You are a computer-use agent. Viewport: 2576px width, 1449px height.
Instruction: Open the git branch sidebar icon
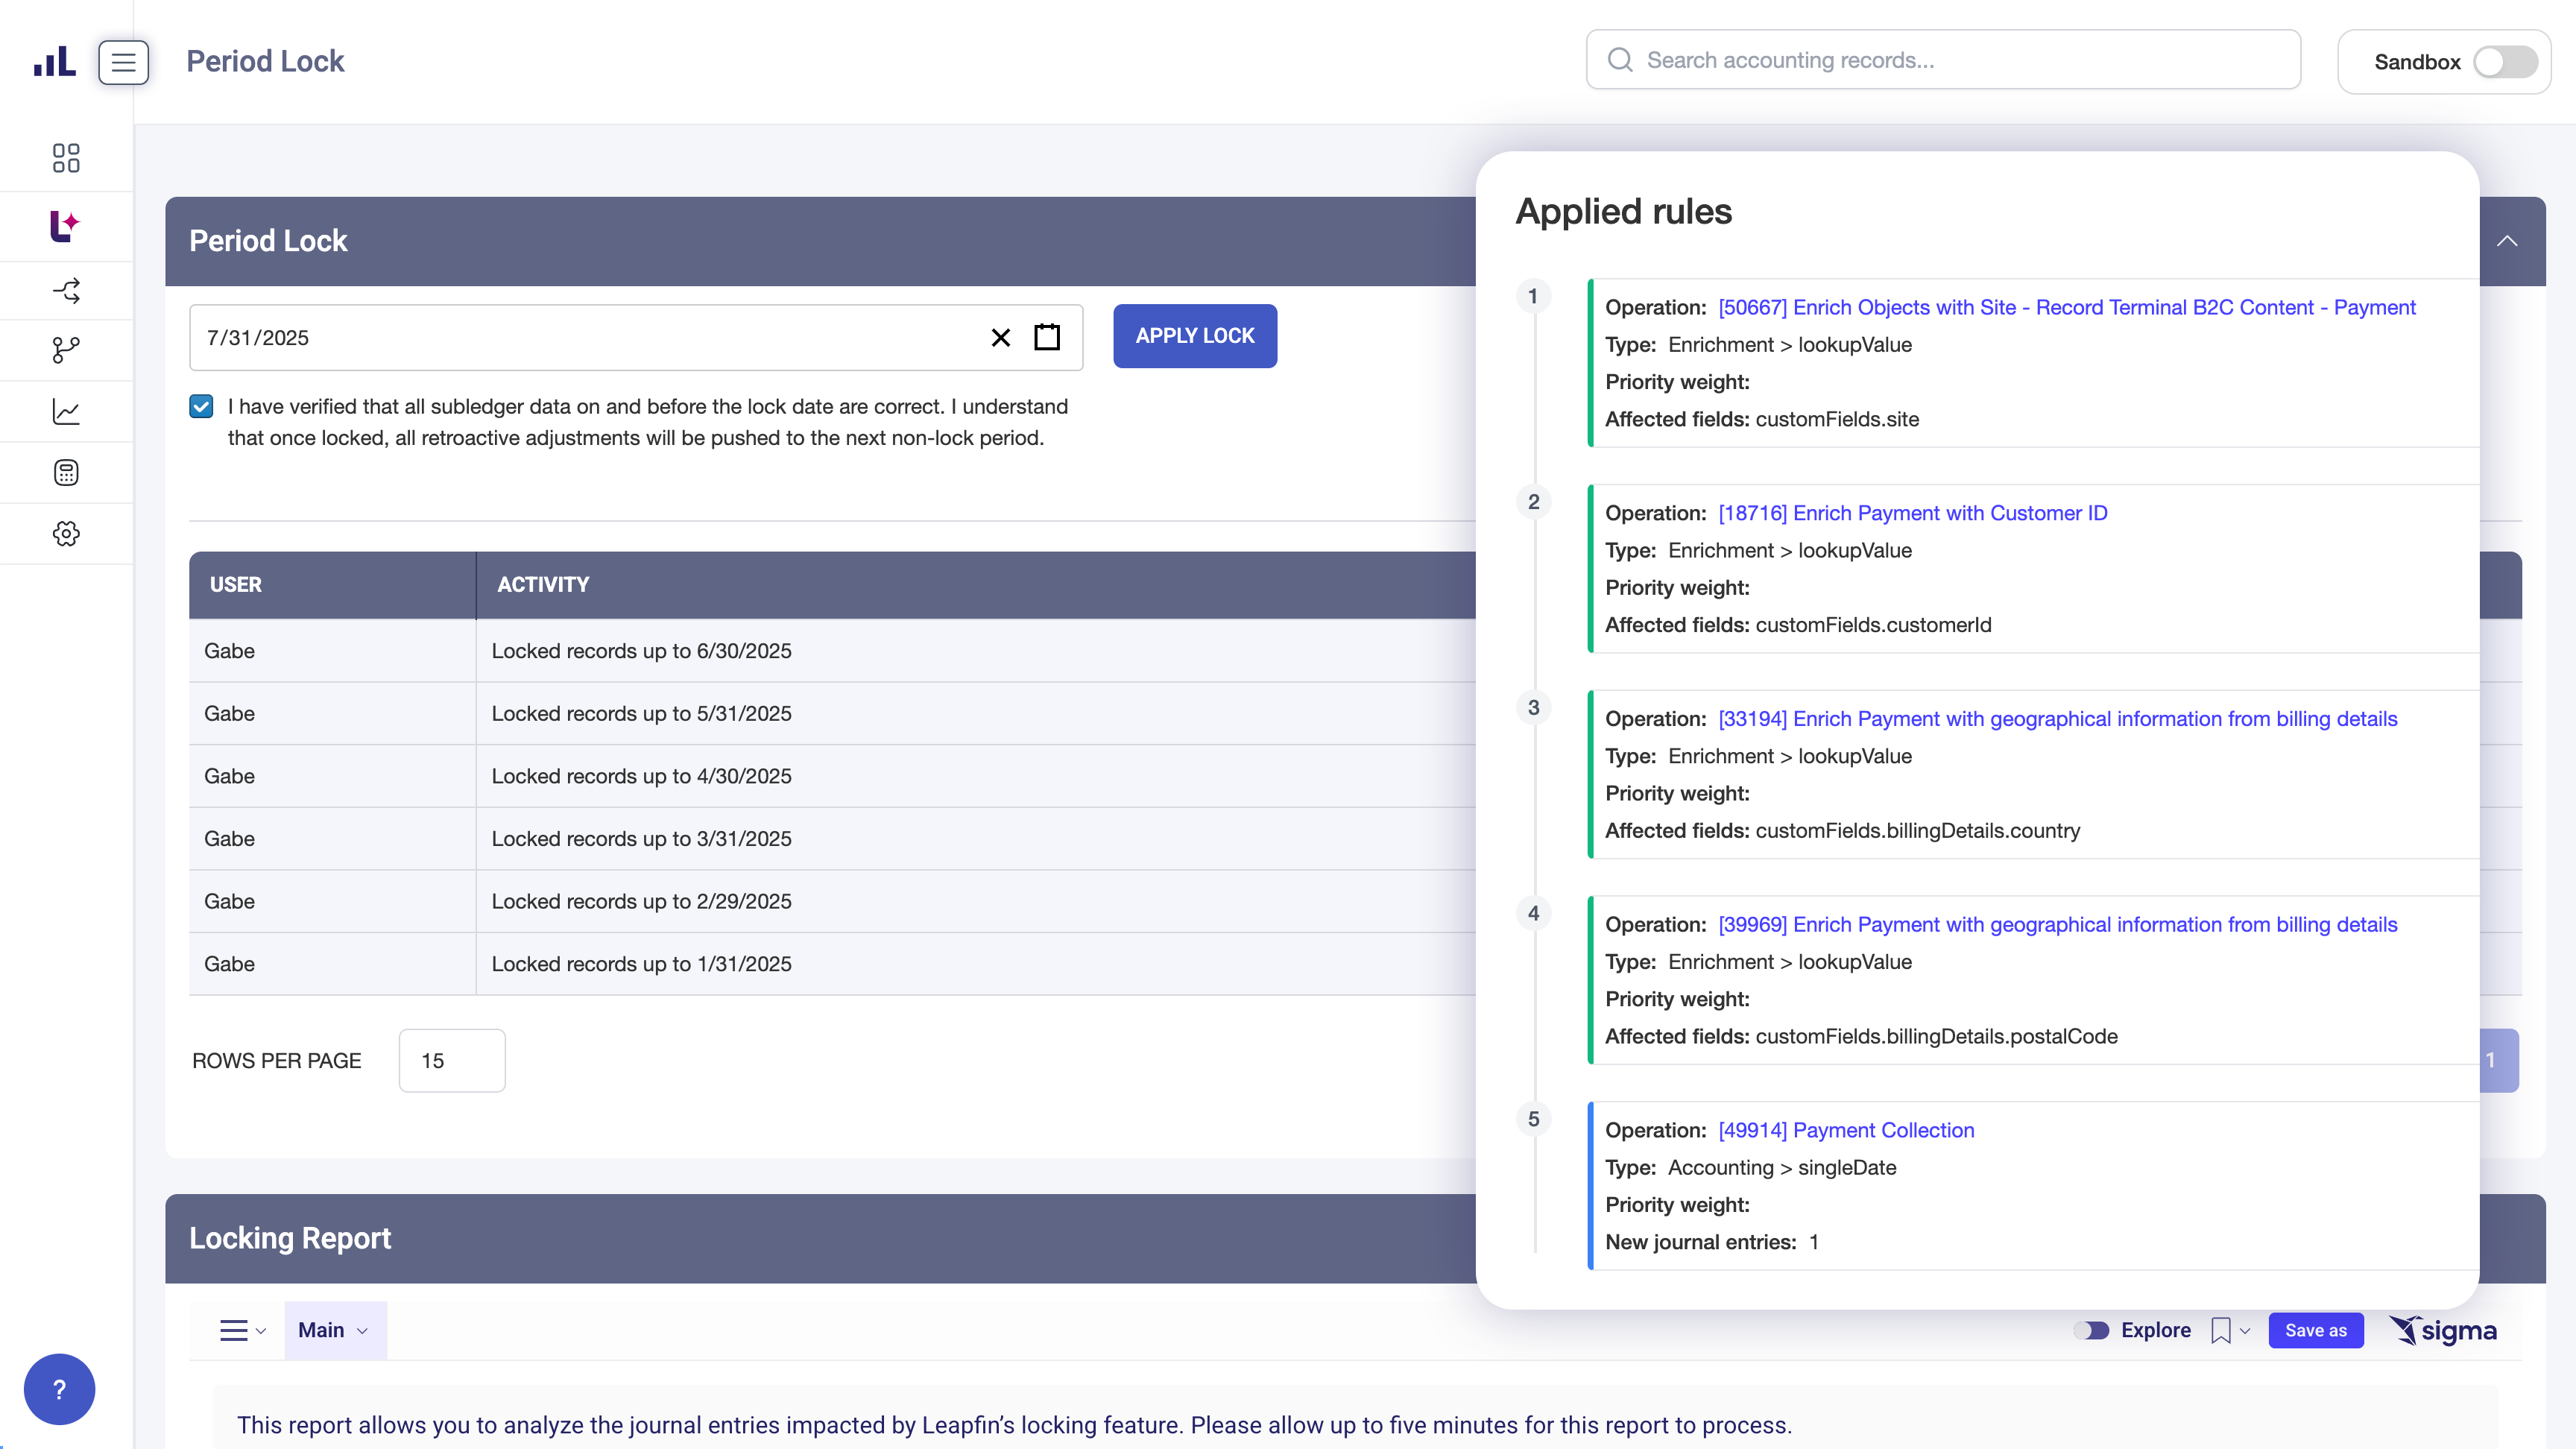pos(66,350)
